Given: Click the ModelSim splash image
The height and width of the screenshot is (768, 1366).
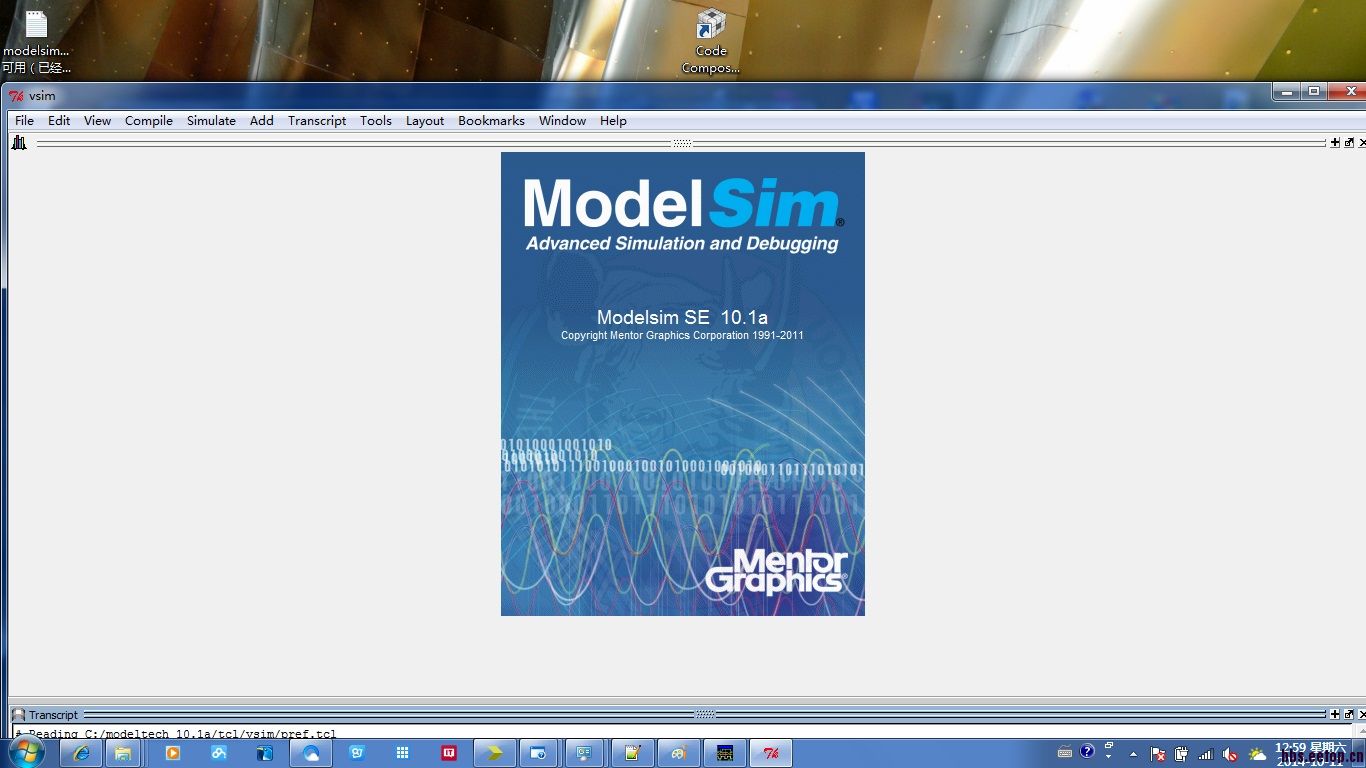Looking at the screenshot, I should [x=683, y=384].
